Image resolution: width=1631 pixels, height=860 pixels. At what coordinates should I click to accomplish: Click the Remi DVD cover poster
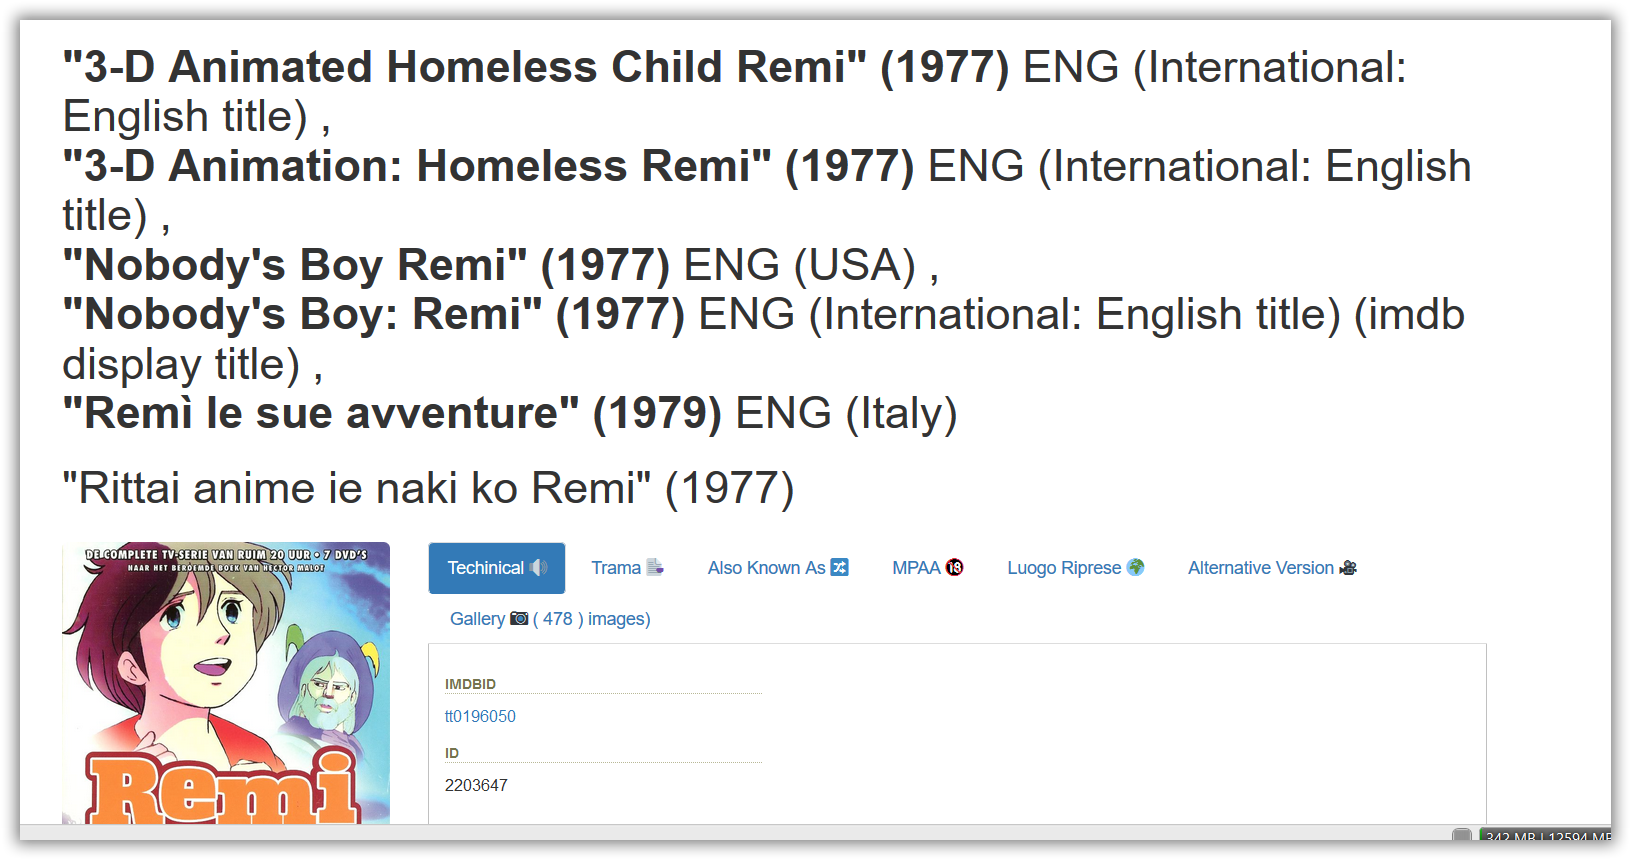[x=226, y=683]
